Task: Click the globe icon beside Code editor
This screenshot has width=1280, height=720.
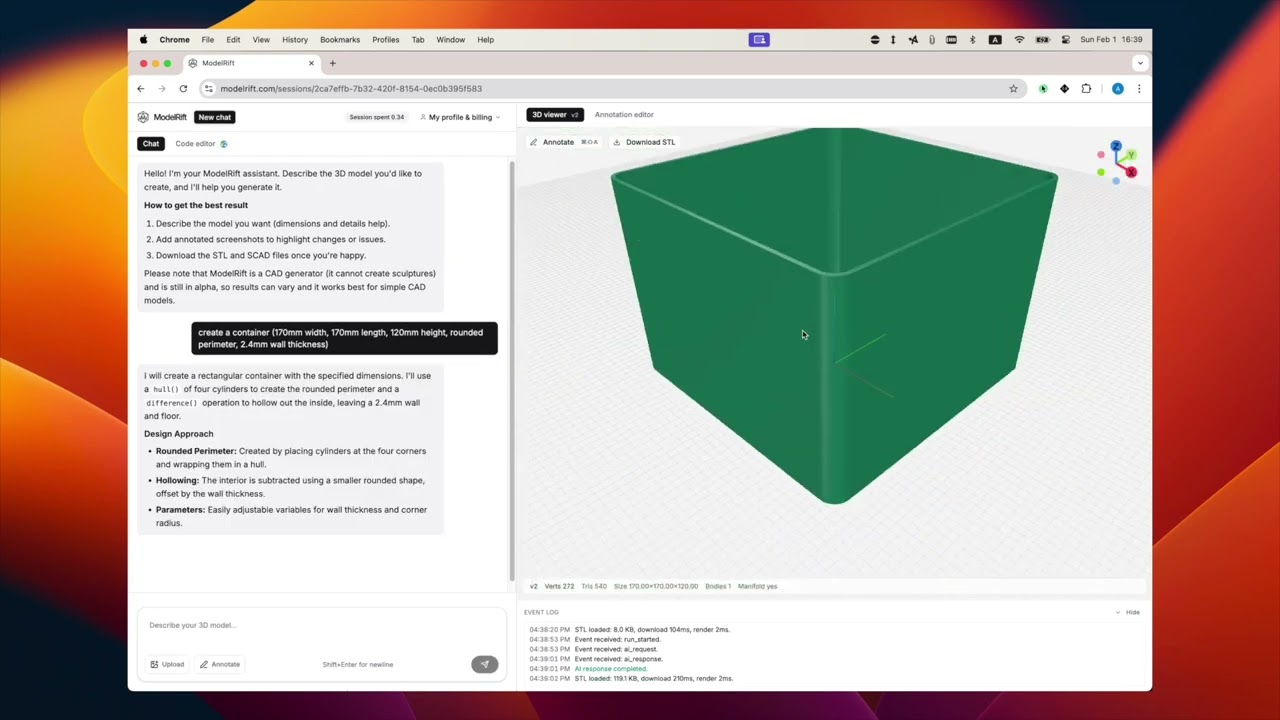Action: point(223,144)
